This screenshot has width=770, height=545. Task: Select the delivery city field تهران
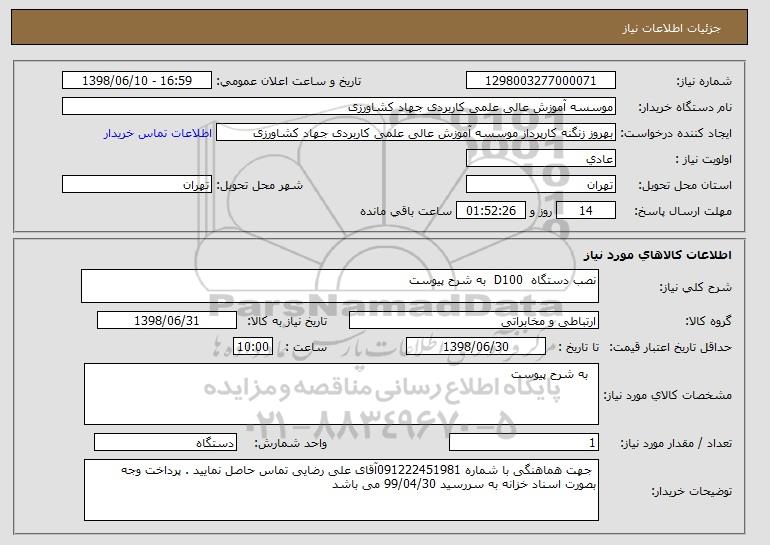137,185
